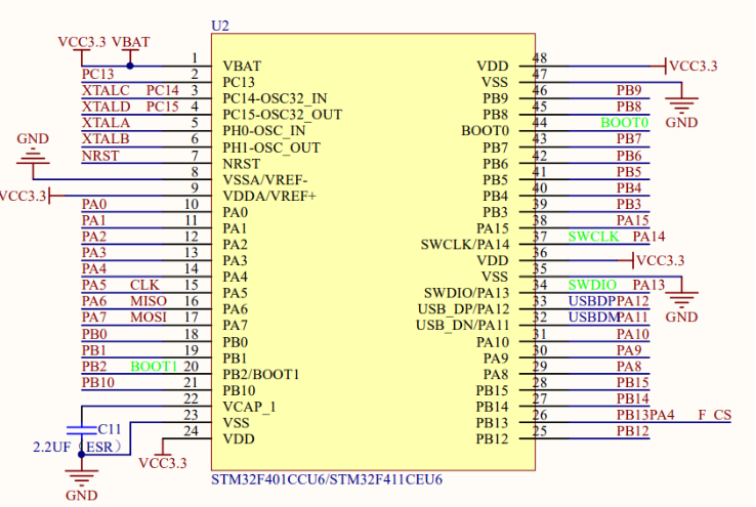
Task: Select the PB2/BOOT1 pin name
Action: tap(261, 374)
